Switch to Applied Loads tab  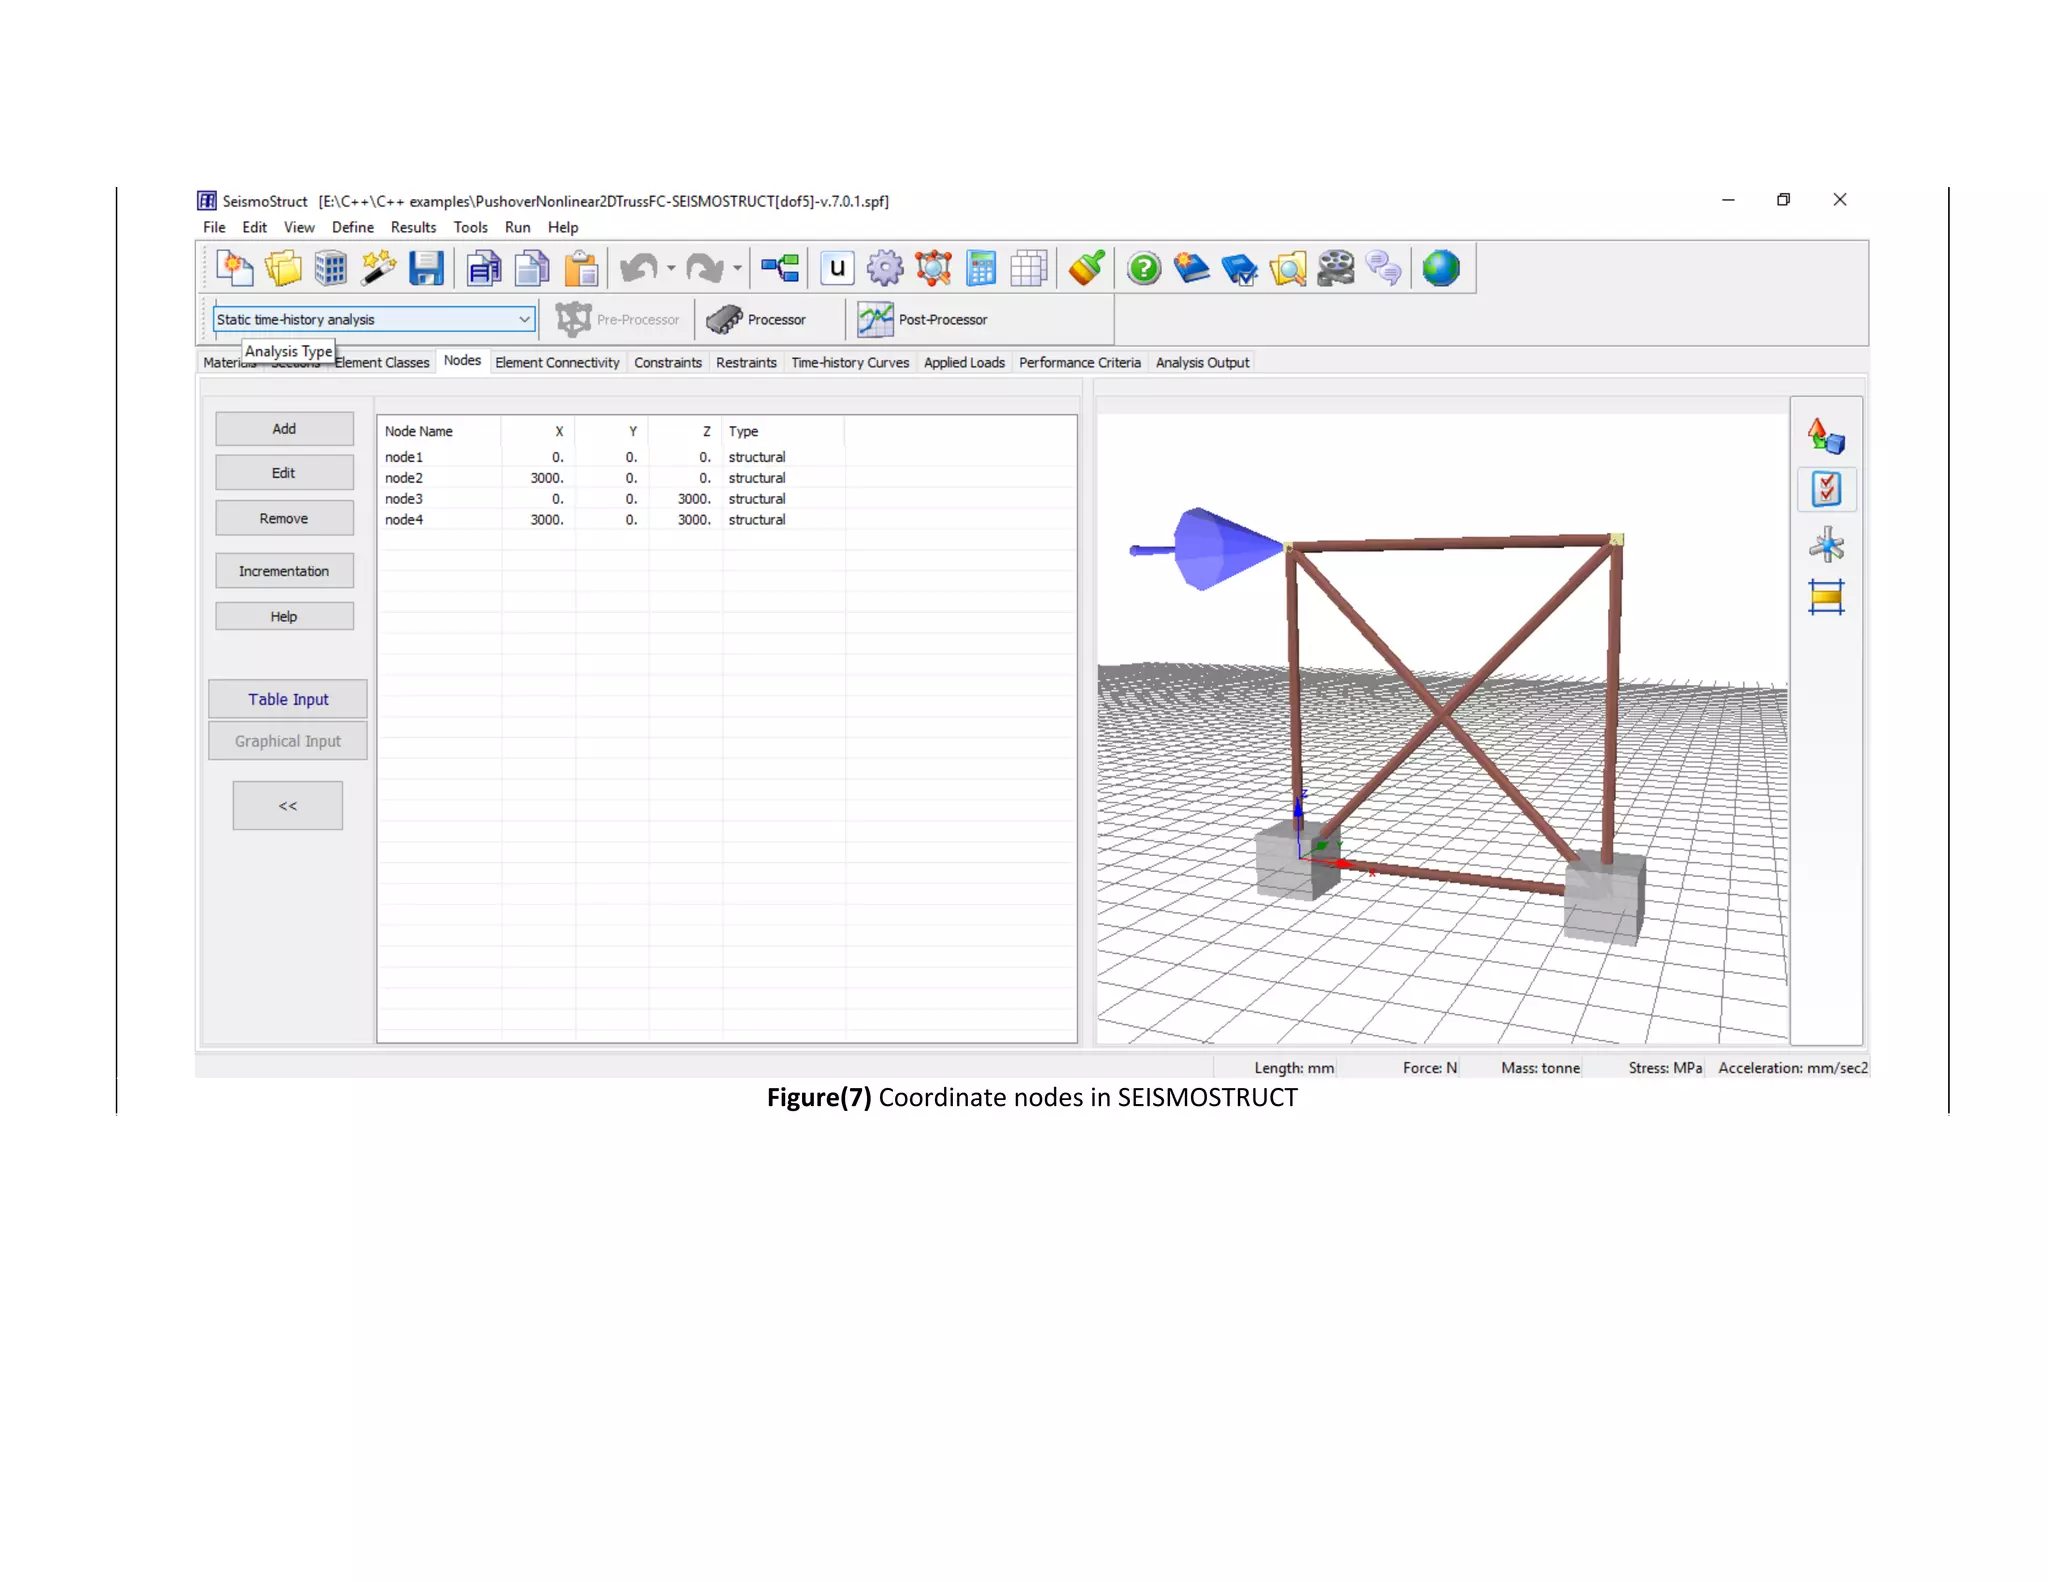pyautogui.click(x=964, y=363)
